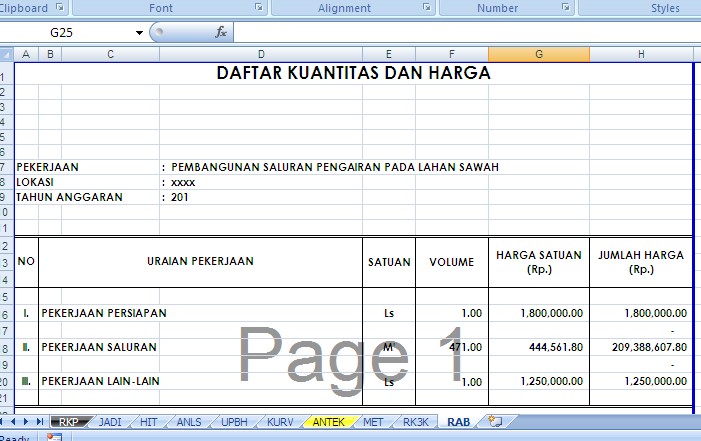Open Alignment group dialog launcher
The height and width of the screenshot is (441, 701).
pyautogui.click(x=427, y=7)
